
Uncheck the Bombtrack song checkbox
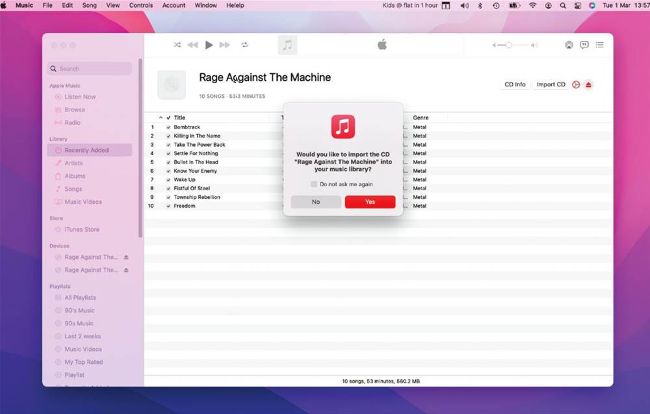point(167,127)
